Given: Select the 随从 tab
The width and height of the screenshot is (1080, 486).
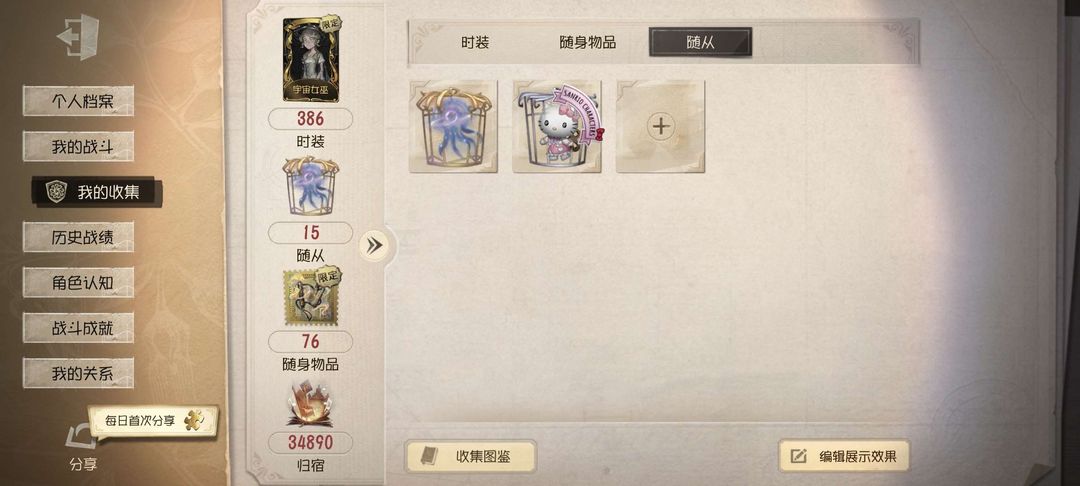Looking at the screenshot, I should click(x=700, y=42).
